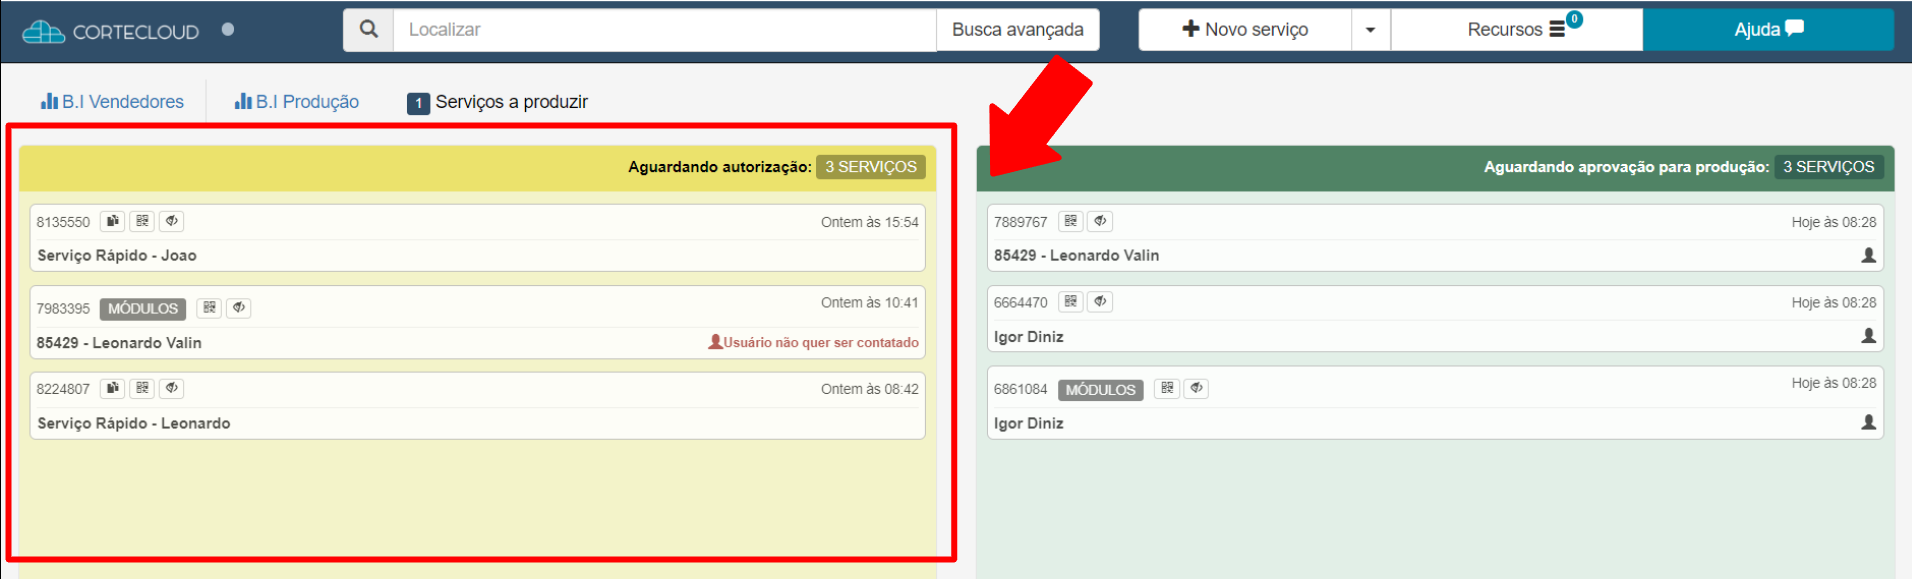
Task: Open the QR code for service 8135550
Action: 142,221
